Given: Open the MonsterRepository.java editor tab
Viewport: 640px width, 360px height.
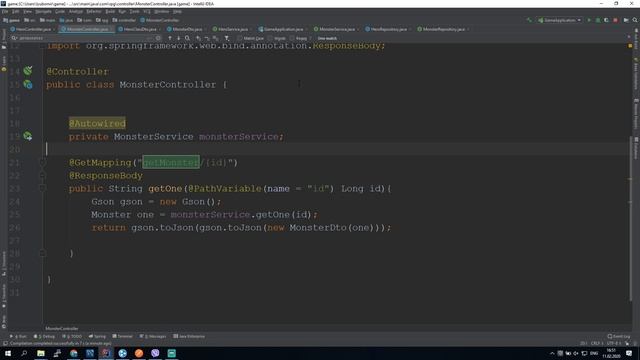Looking at the screenshot, I should (444, 29).
